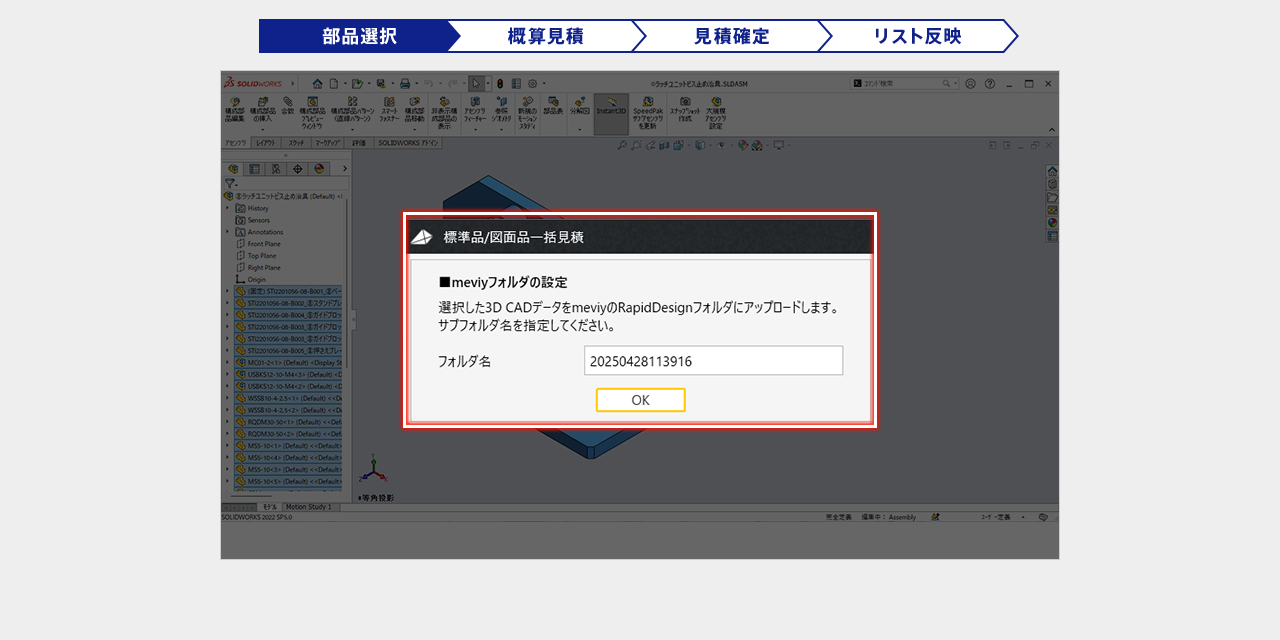Screen dimensions: 1280x640
Task: Go to the 見積確定 step
Action: pos(731,36)
